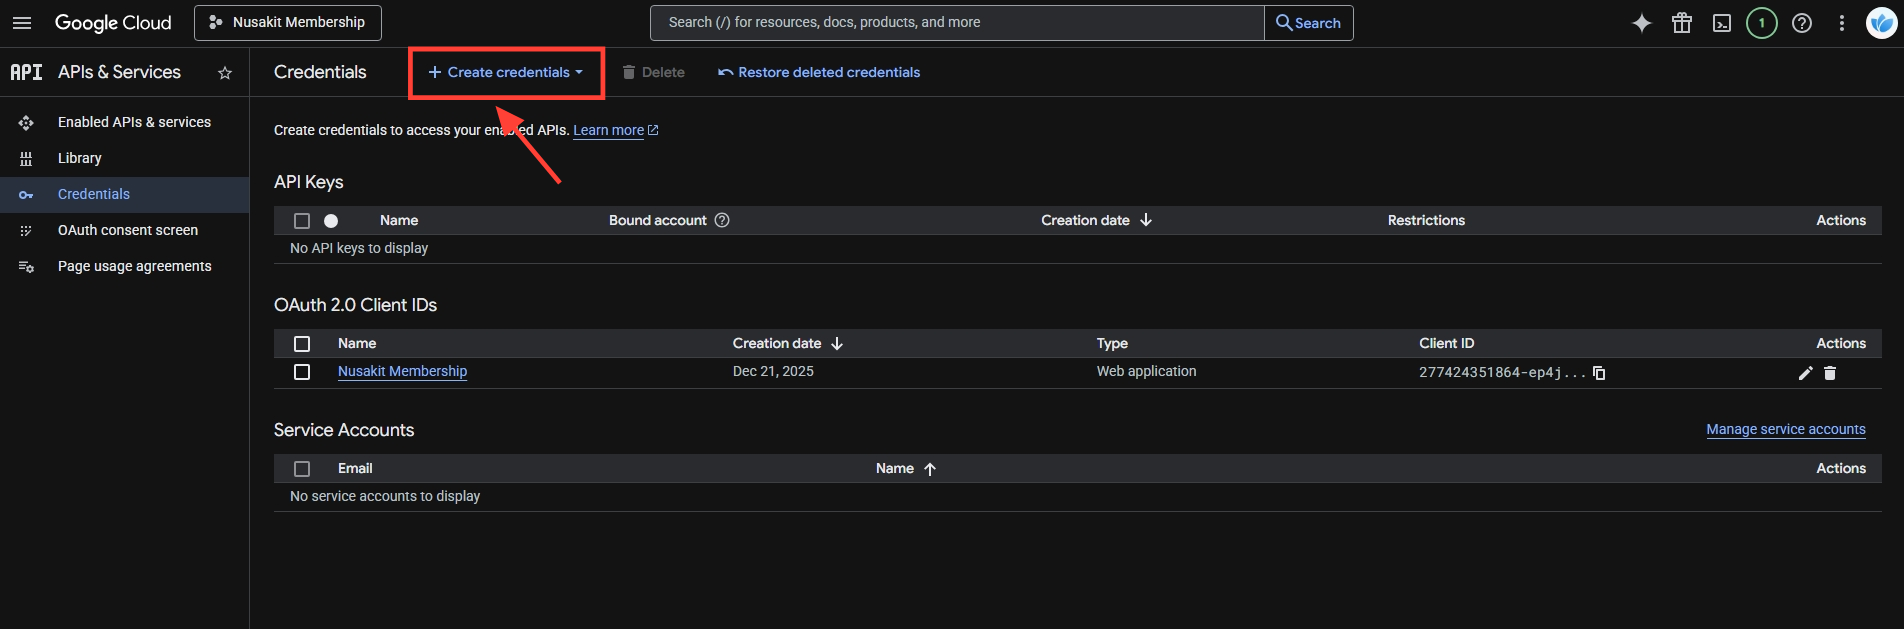Open Gemini AI assistant sparkle icon
This screenshot has height=629, width=1904.
1641,23
